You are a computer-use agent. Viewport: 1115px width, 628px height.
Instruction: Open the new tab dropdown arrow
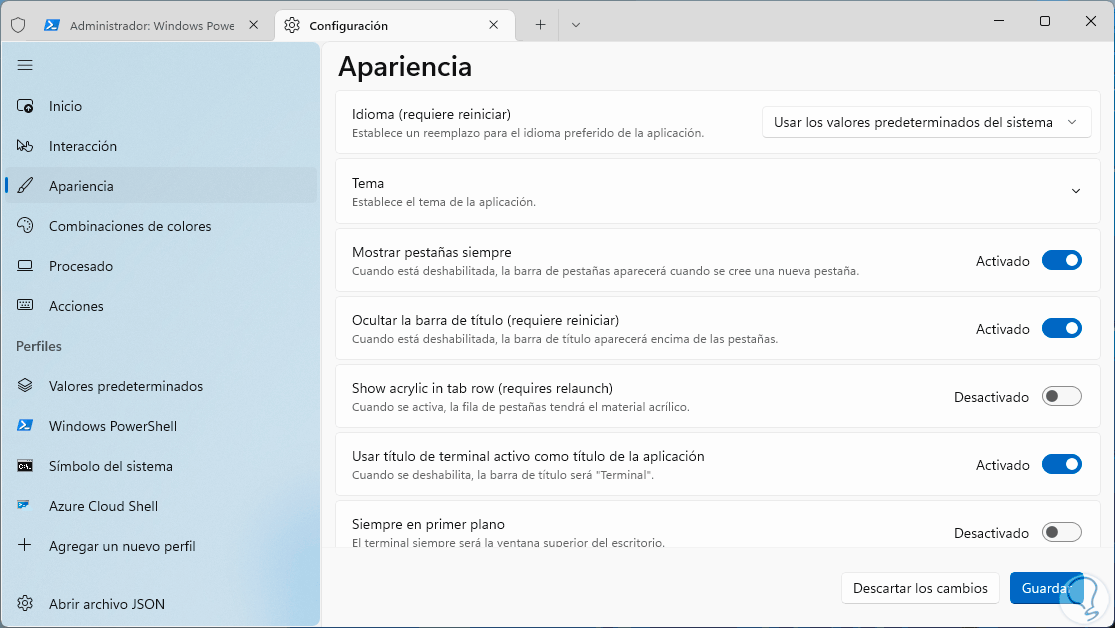click(575, 25)
